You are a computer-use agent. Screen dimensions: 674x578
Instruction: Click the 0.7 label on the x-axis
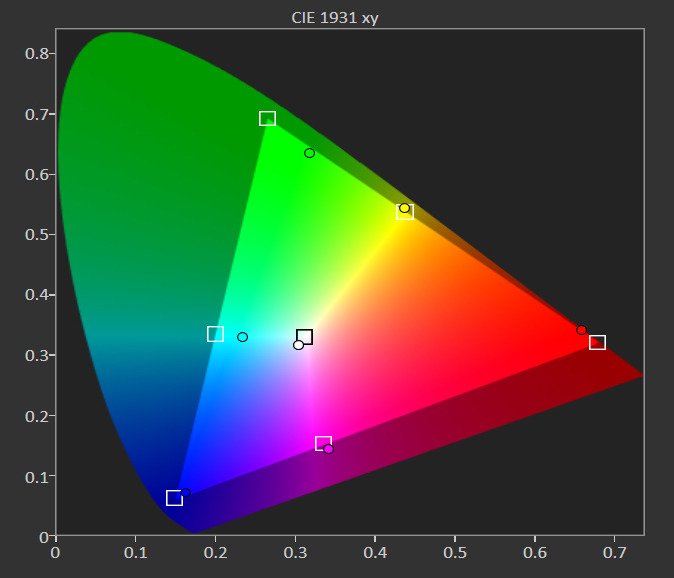pos(615,553)
